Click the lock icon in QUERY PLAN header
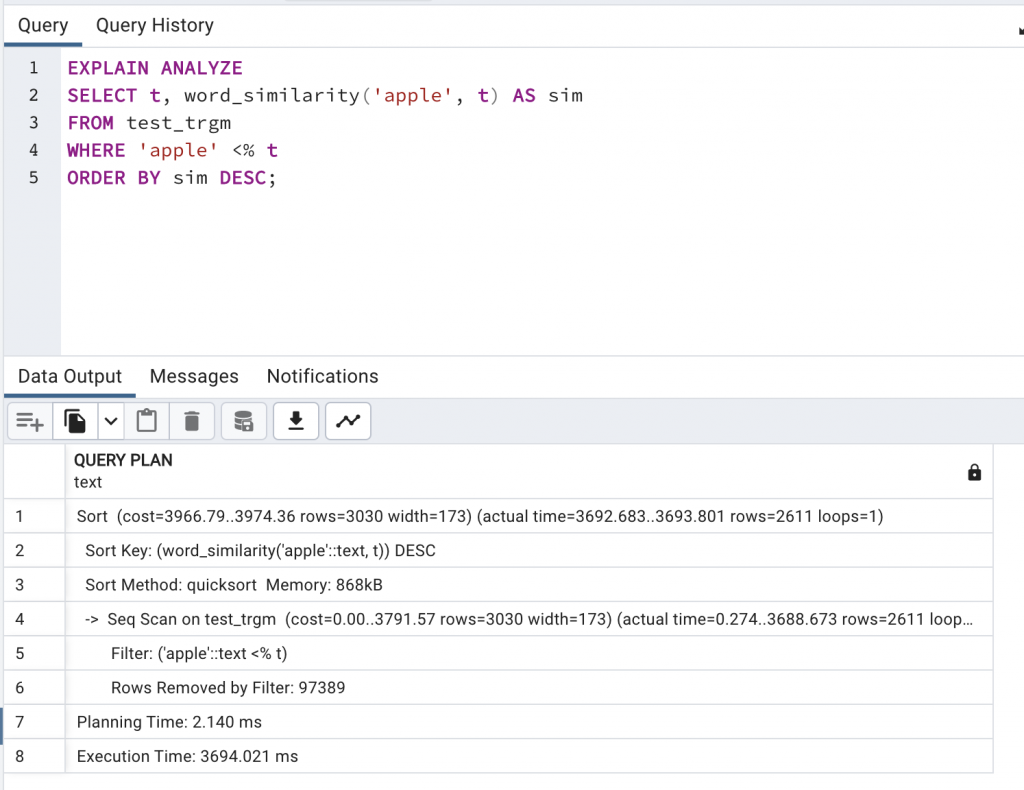The height and width of the screenshot is (790, 1024). pos(974,472)
